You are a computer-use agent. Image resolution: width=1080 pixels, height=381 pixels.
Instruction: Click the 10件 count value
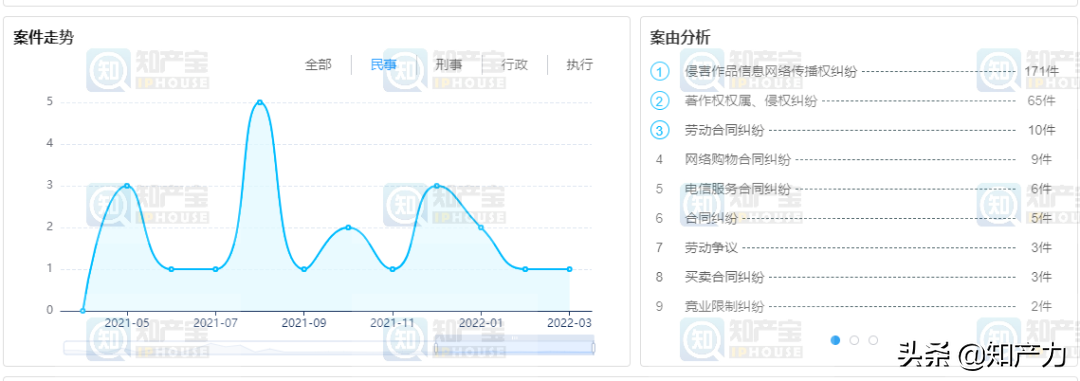click(x=1041, y=130)
